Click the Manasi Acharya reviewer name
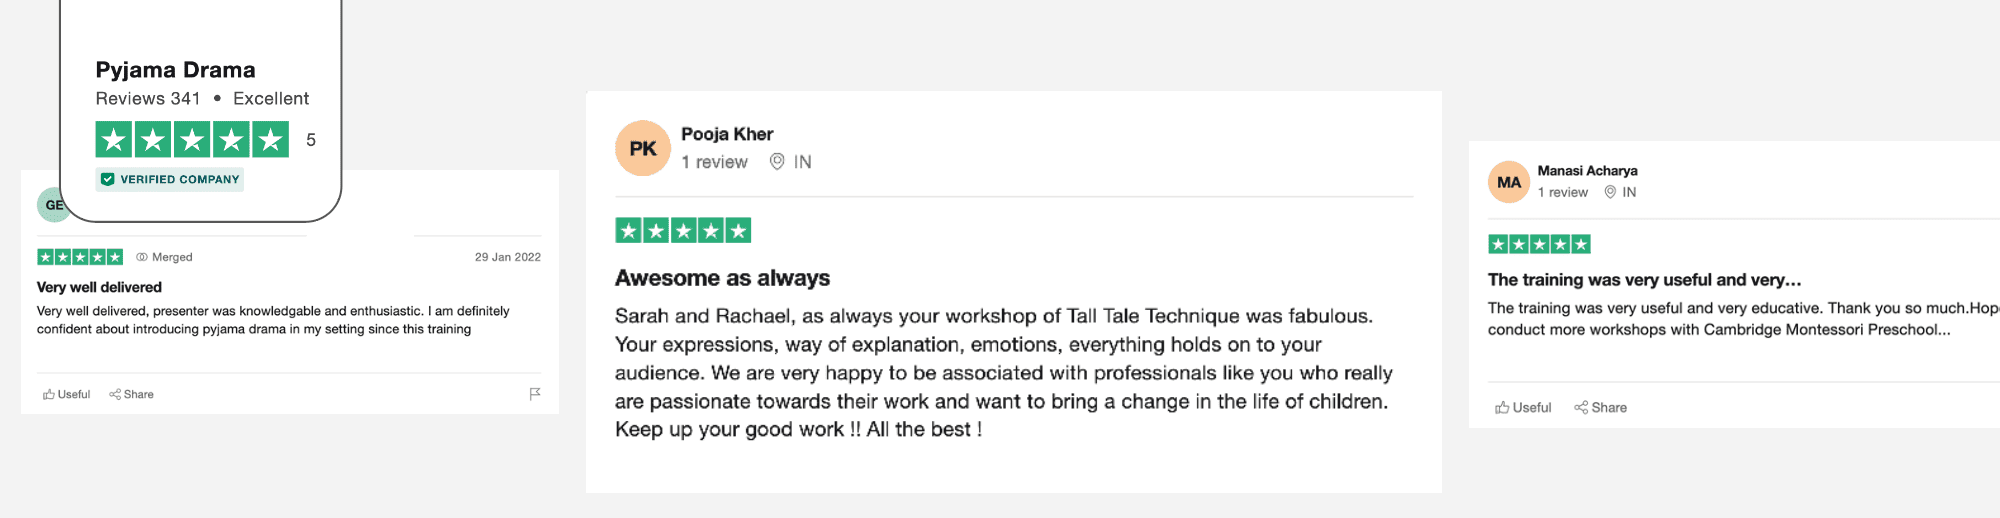The width and height of the screenshot is (2000, 518). 1587,170
